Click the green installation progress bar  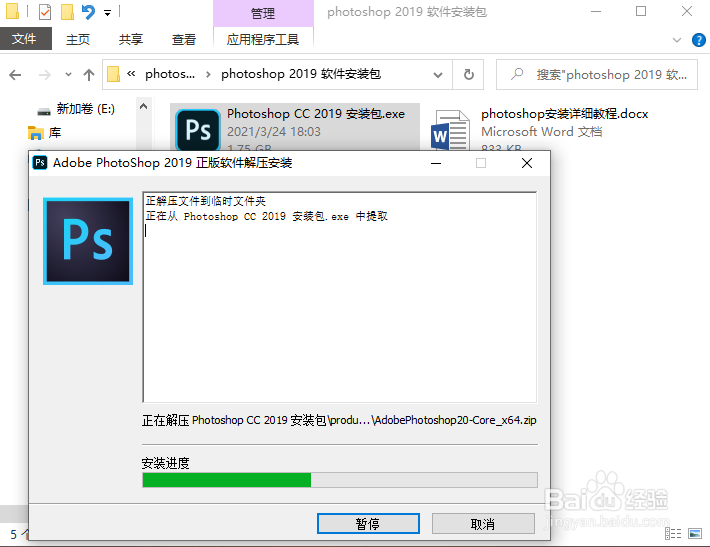point(340,480)
